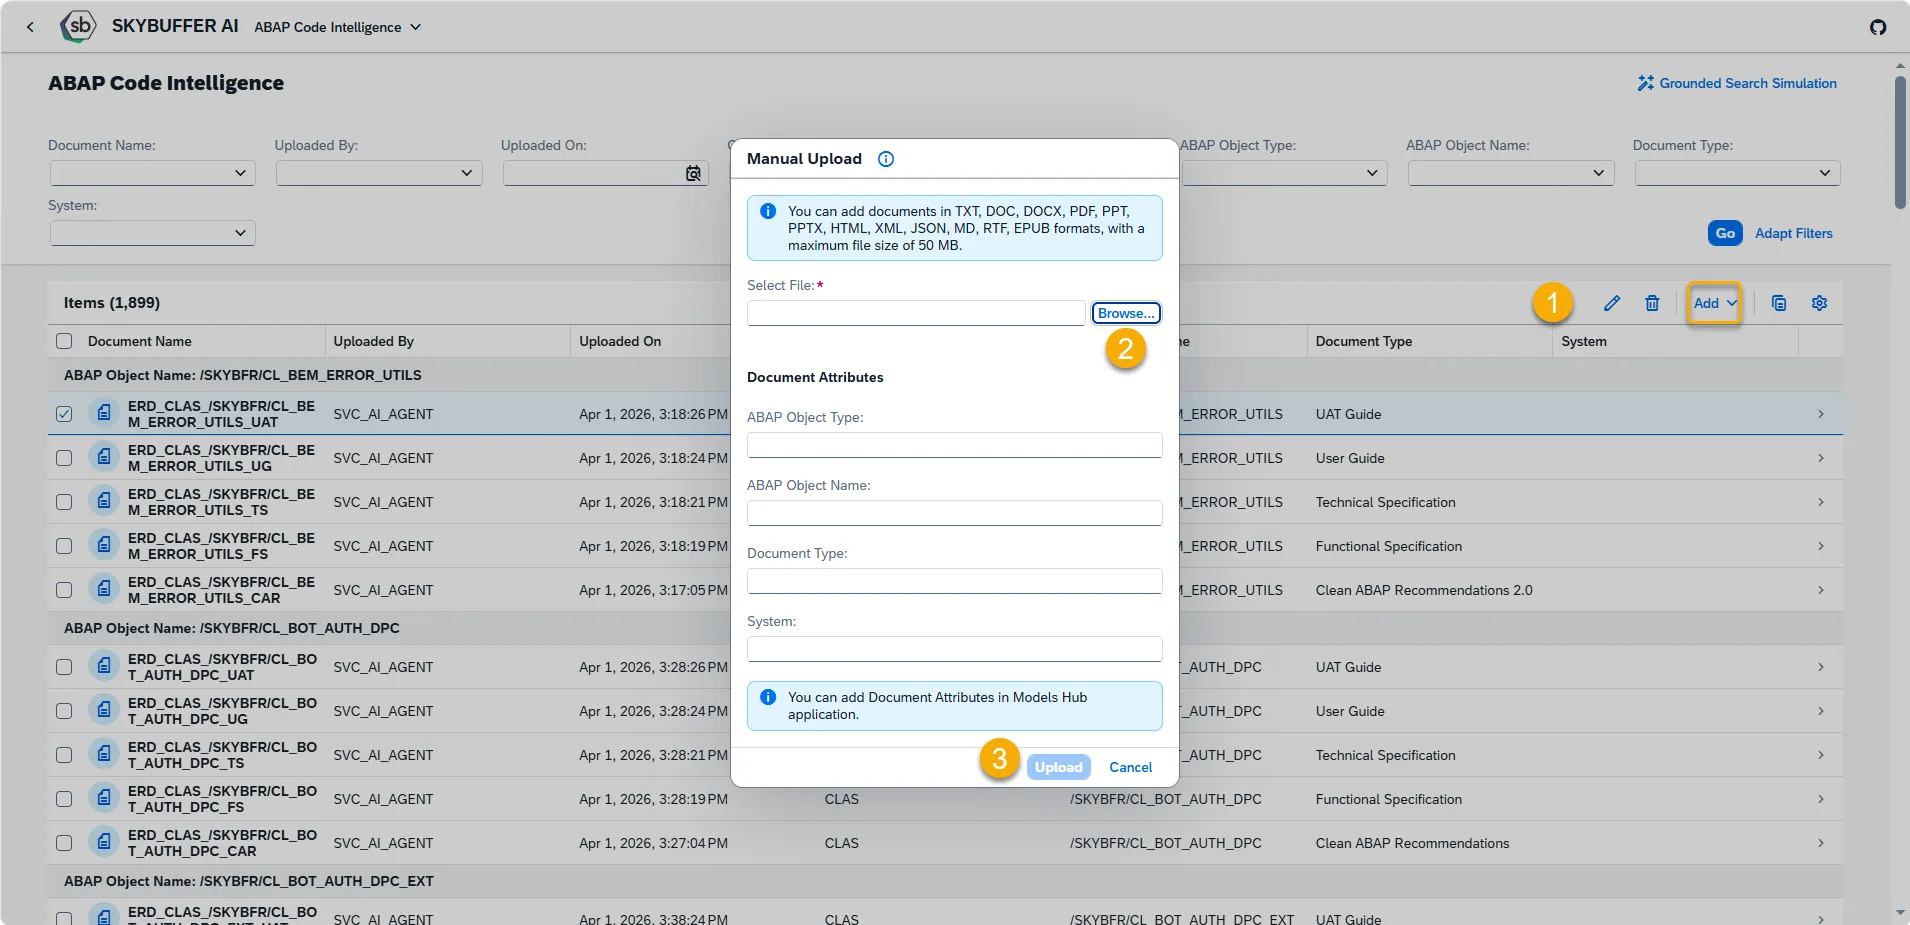Open the GitHub icon in the header
The image size is (1910, 925).
[1878, 27]
